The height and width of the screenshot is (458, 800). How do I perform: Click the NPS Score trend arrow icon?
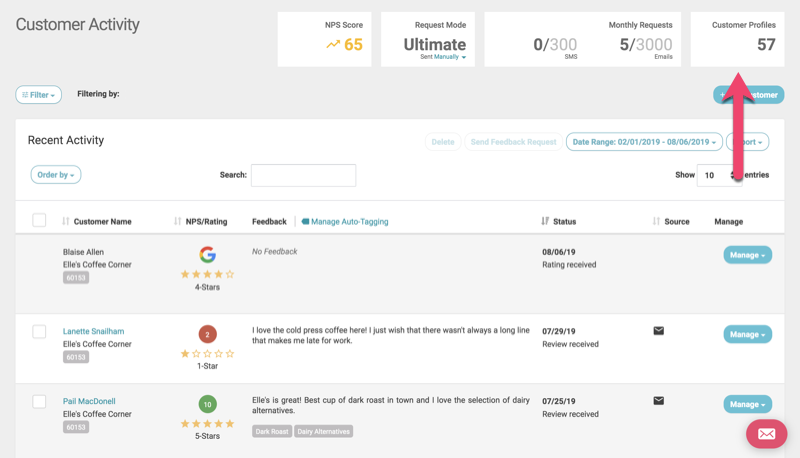[333, 45]
